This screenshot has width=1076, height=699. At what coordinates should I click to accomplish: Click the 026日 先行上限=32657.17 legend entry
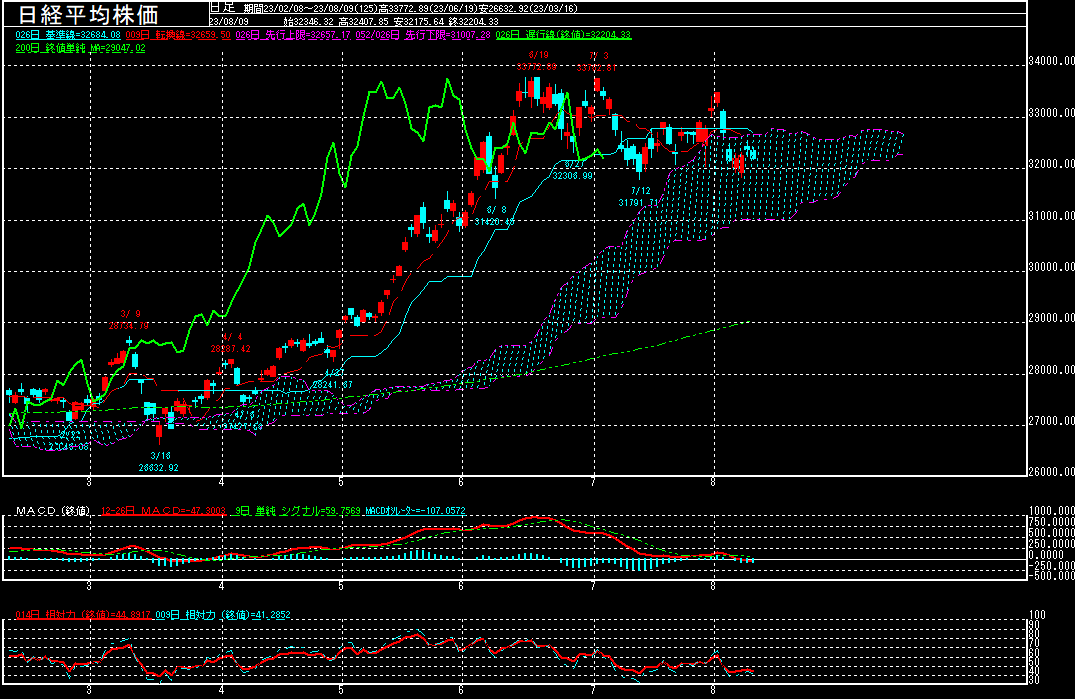293,35
